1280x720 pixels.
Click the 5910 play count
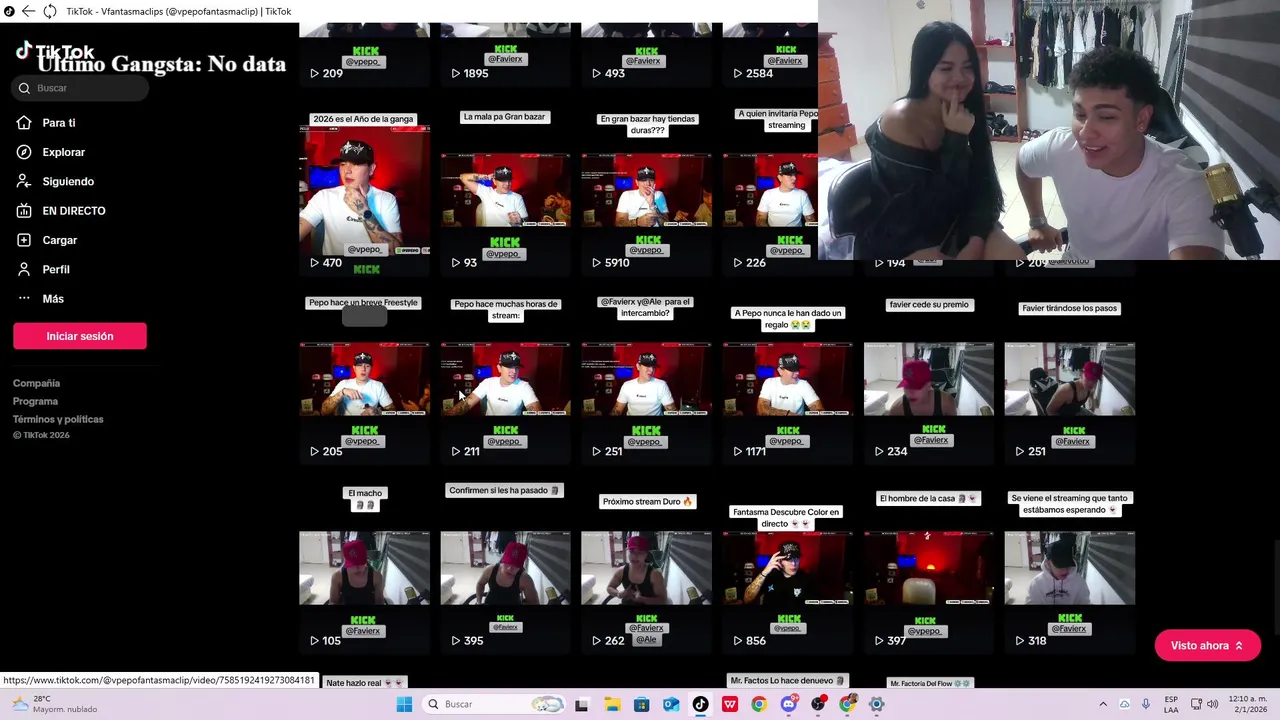tap(610, 263)
